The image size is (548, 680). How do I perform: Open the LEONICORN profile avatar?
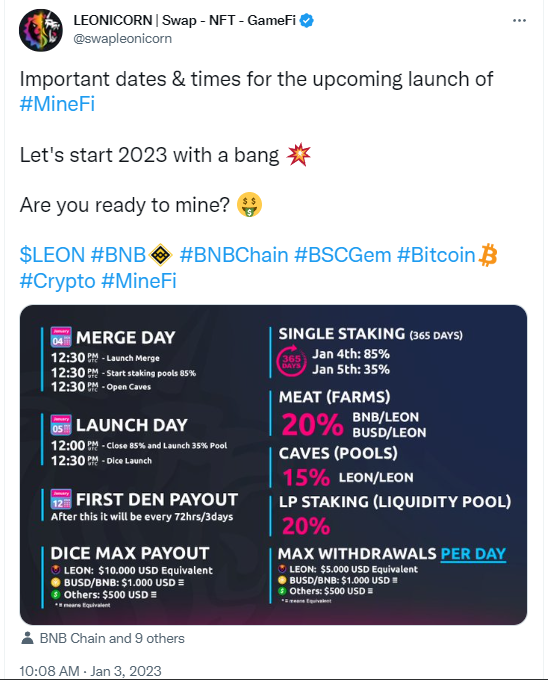click(x=41, y=30)
